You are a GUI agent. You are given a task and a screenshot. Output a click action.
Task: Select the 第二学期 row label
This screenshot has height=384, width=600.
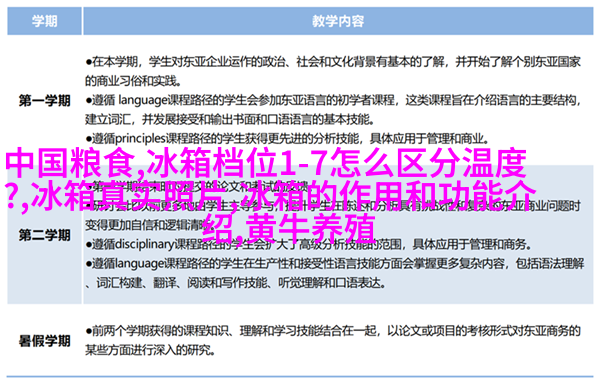44,235
